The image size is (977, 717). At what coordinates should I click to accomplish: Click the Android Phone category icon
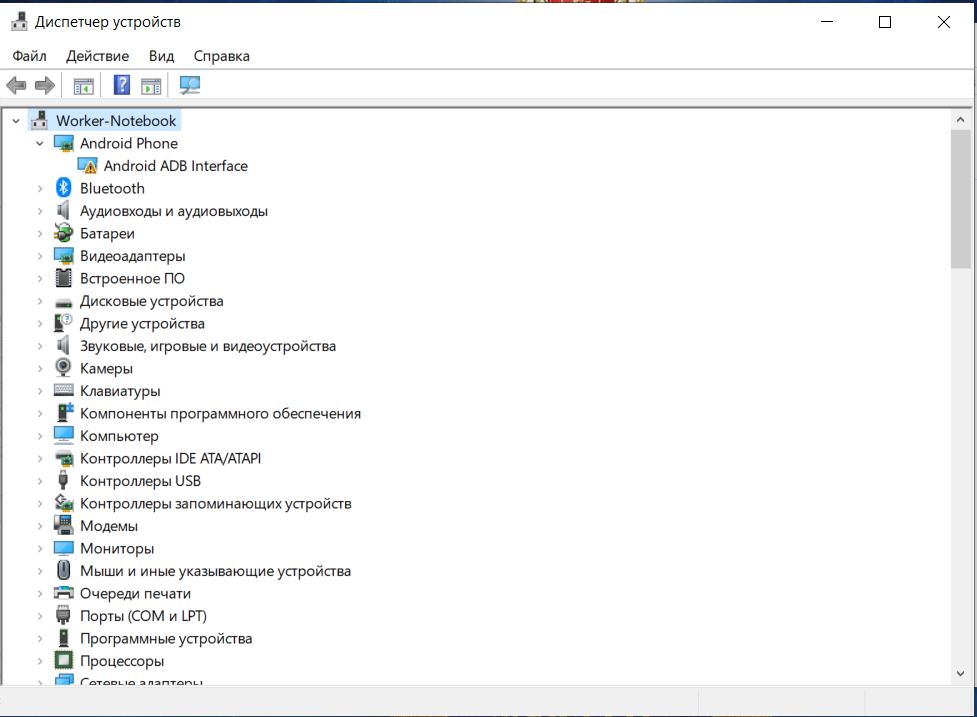pos(64,143)
